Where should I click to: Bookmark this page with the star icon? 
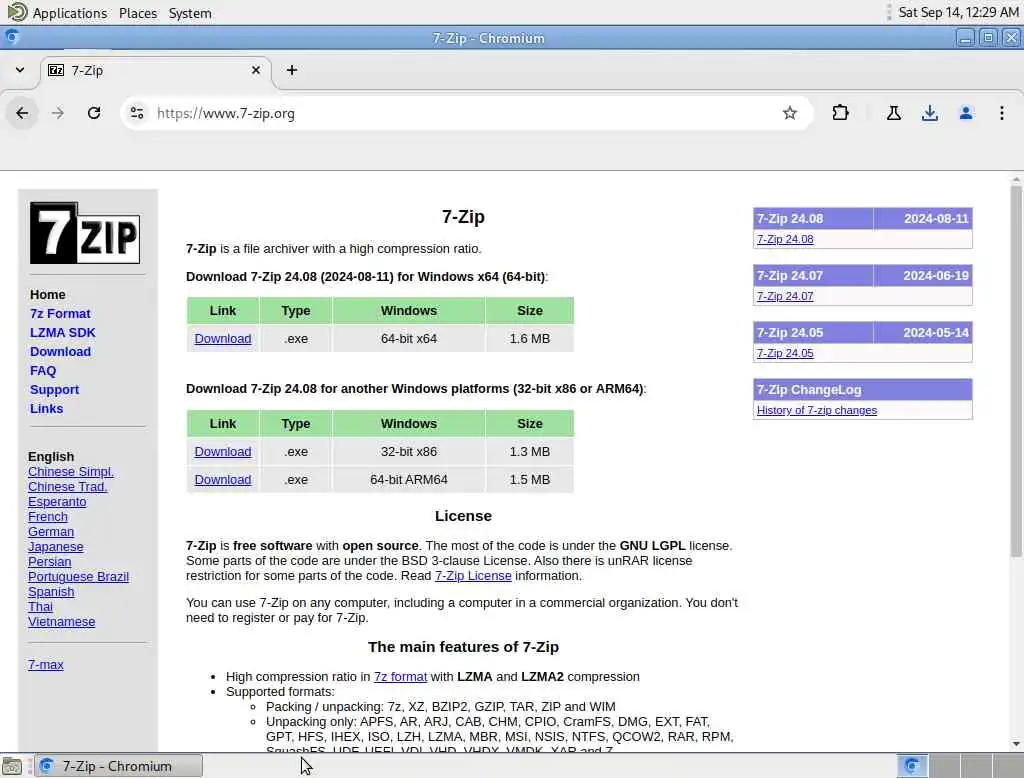790,113
